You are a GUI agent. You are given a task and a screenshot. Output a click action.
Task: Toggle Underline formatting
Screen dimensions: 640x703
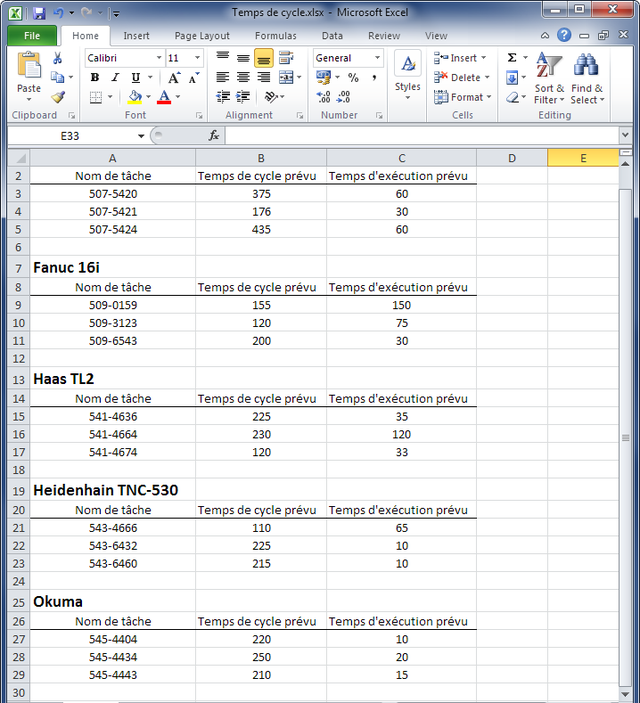coord(136,78)
